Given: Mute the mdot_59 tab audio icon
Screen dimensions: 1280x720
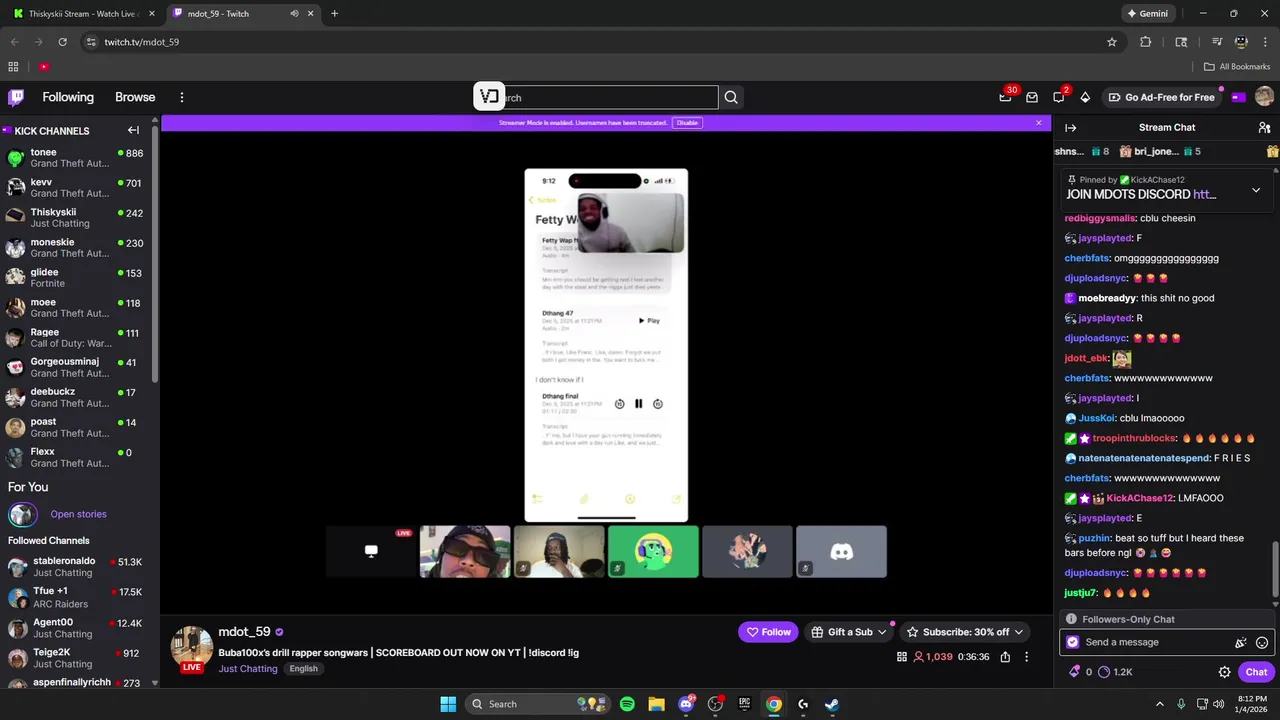Looking at the screenshot, I should point(294,14).
